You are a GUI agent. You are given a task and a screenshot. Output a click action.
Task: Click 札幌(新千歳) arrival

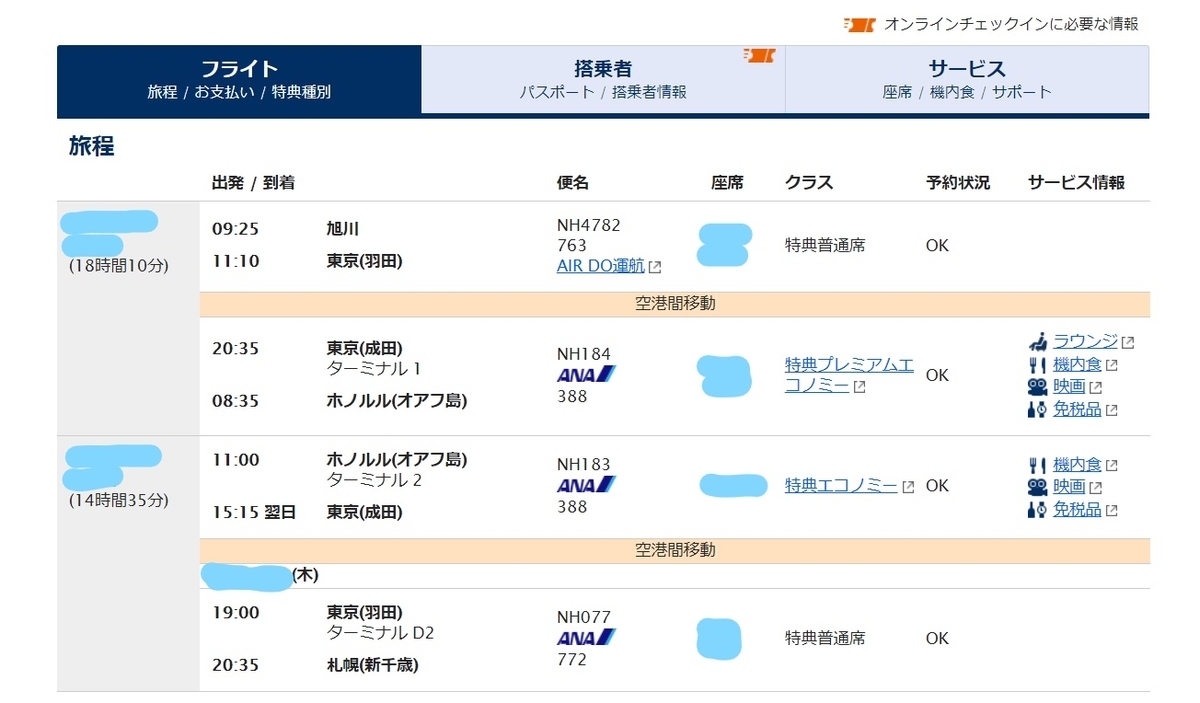[x=373, y=665]
